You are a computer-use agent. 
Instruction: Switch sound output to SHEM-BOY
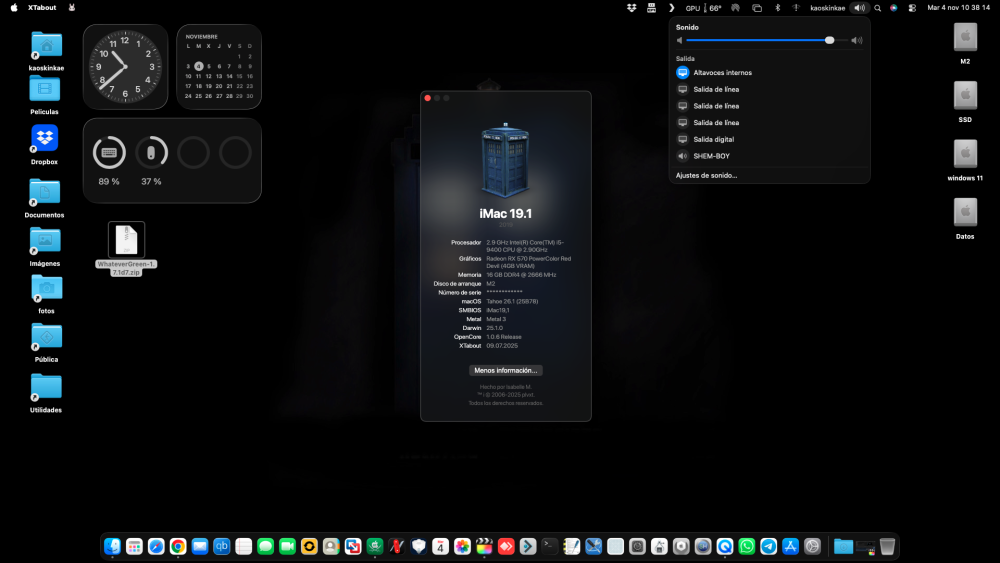770,156
